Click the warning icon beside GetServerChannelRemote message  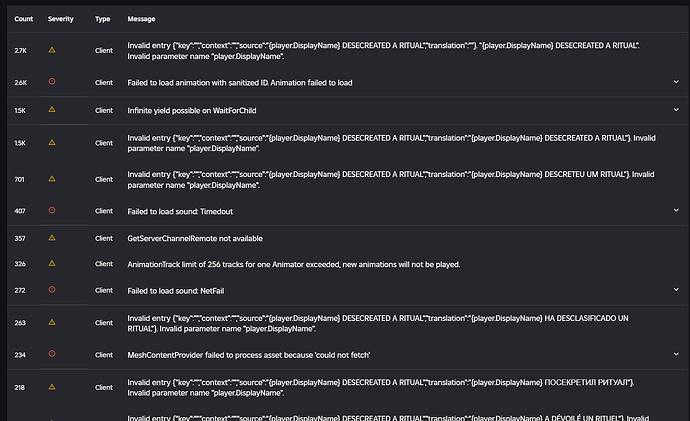[52, 239]
